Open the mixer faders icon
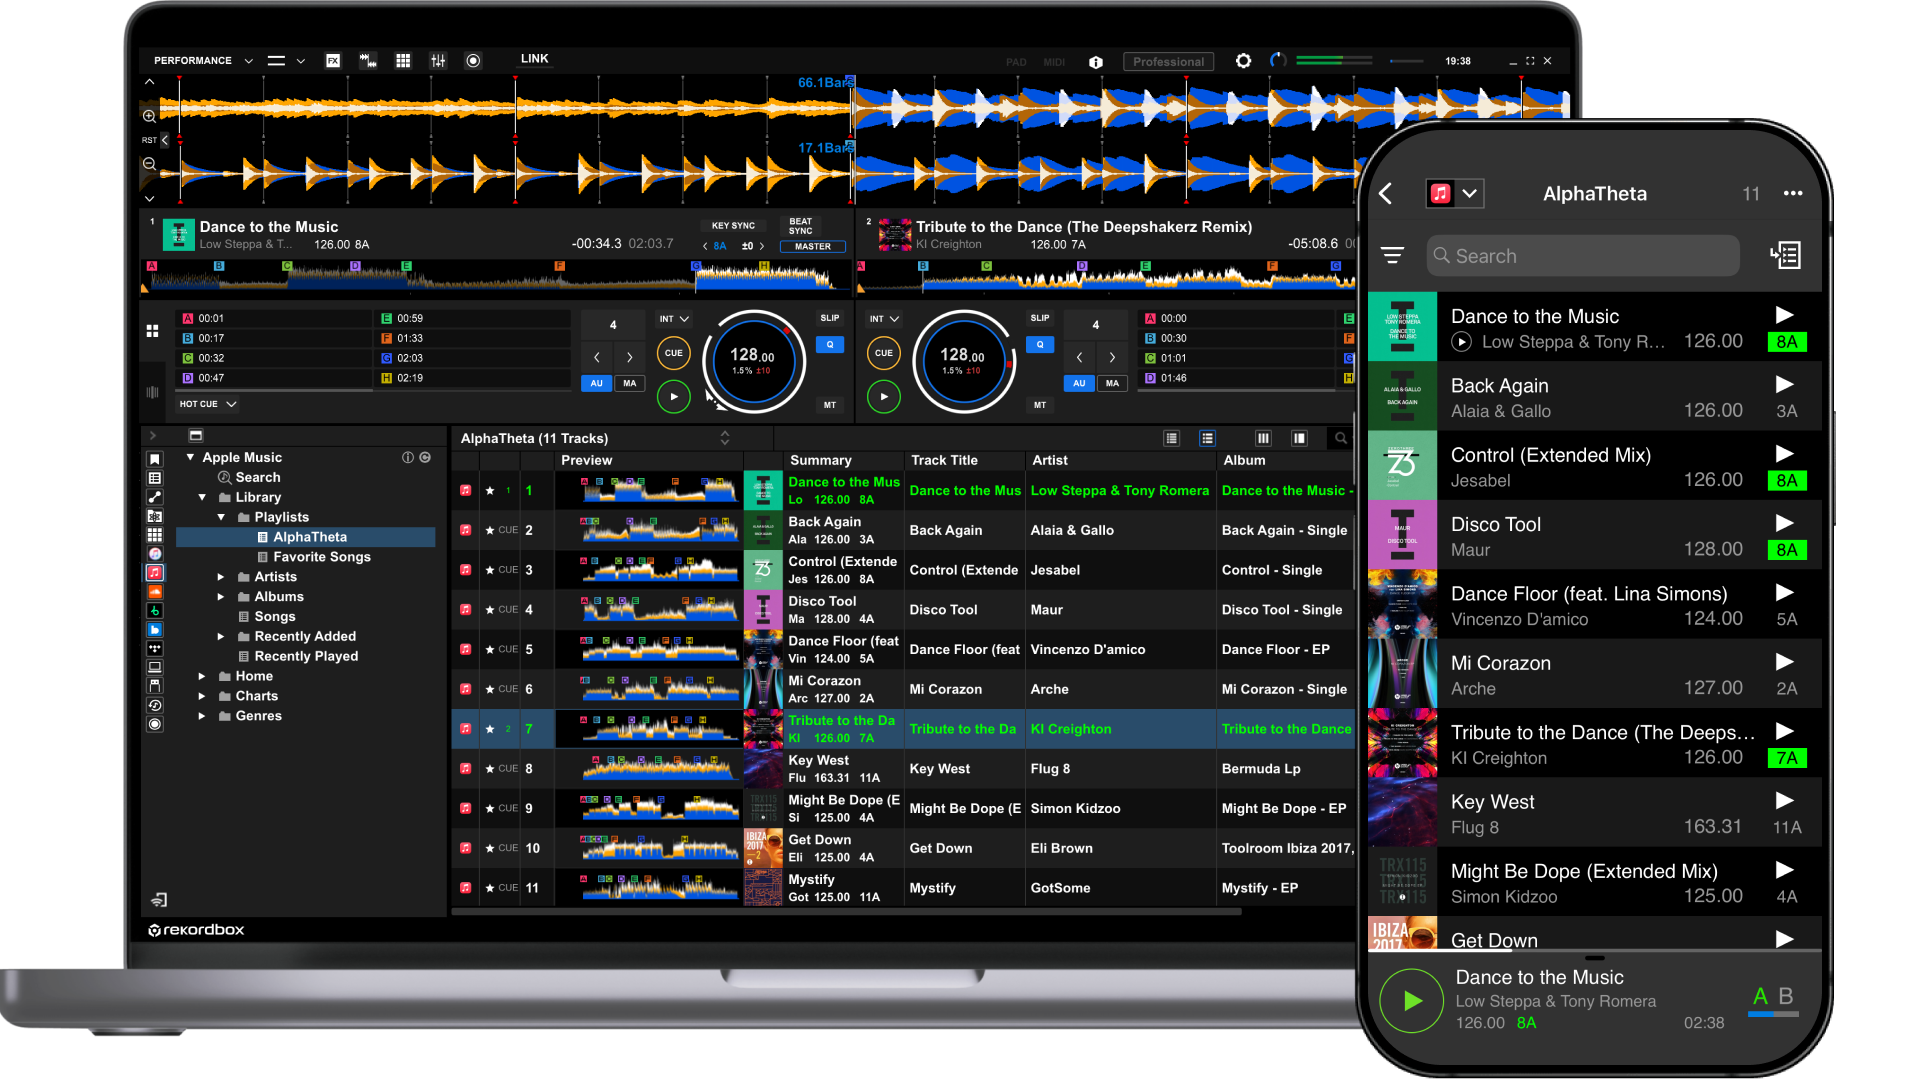Image resolution: width=1920 pixels, height=1080 pixels. [438, 61]
